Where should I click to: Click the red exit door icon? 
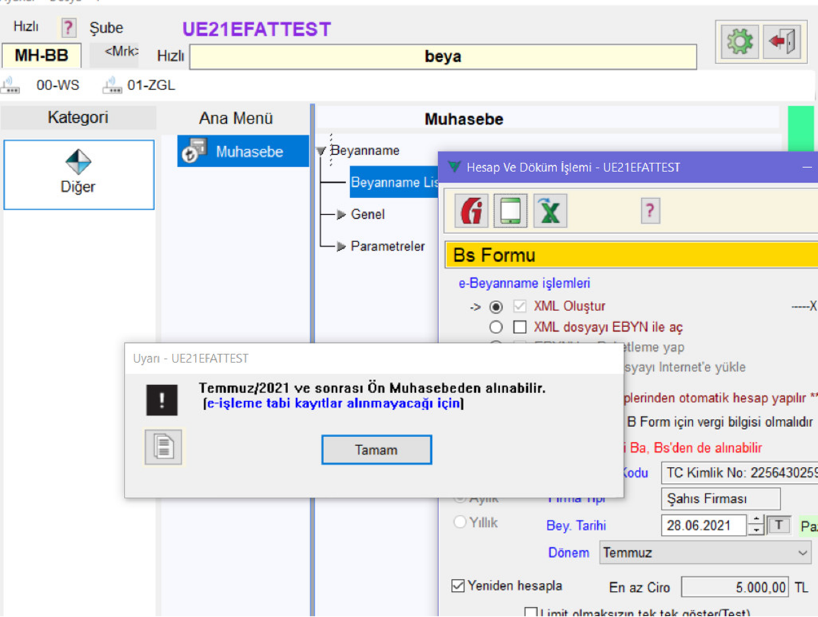point(781,42)
